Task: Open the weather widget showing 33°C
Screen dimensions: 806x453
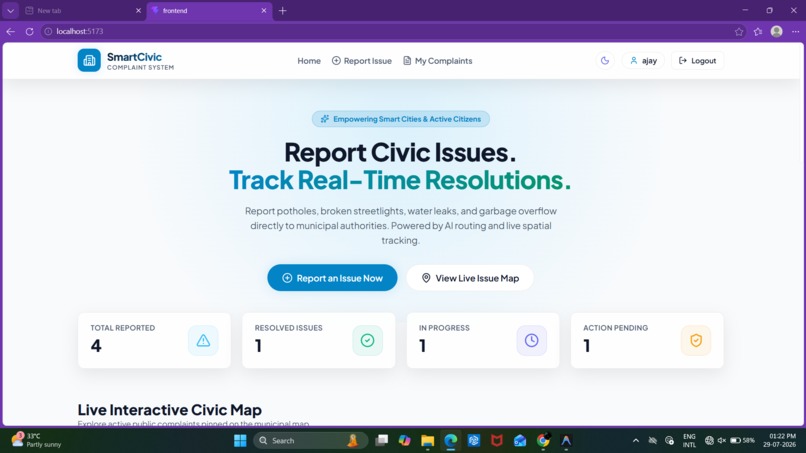Action: pos(36,440)
